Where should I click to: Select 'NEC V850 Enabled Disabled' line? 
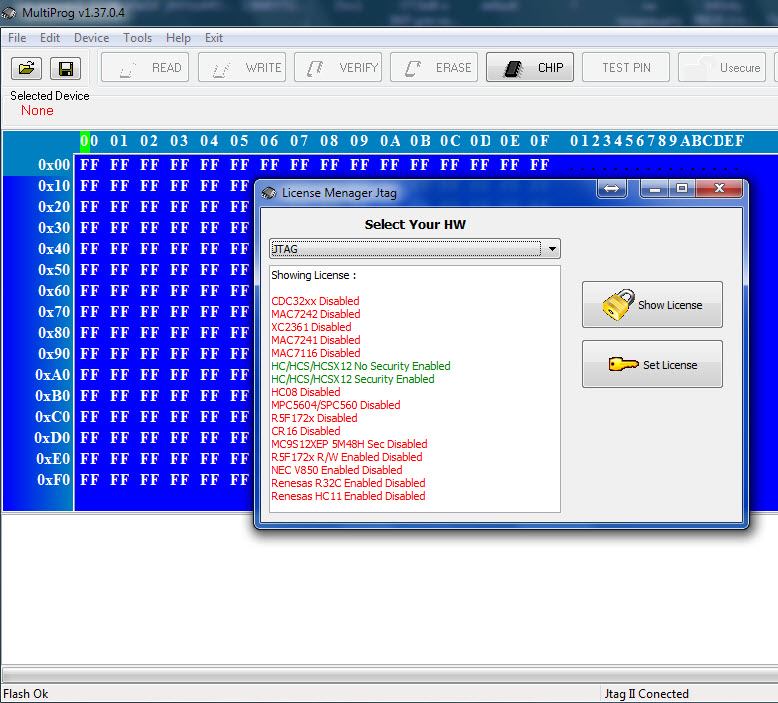point(336,470)
